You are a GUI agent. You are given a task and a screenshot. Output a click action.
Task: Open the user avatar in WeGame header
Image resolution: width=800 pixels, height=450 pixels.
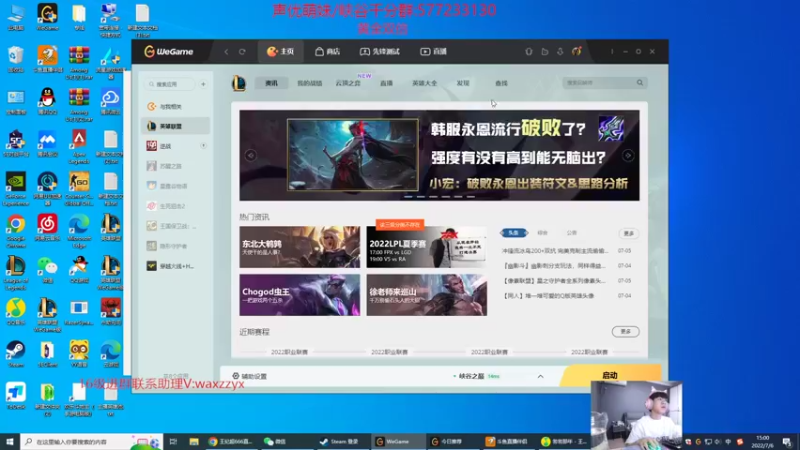(x=577, y=51)
